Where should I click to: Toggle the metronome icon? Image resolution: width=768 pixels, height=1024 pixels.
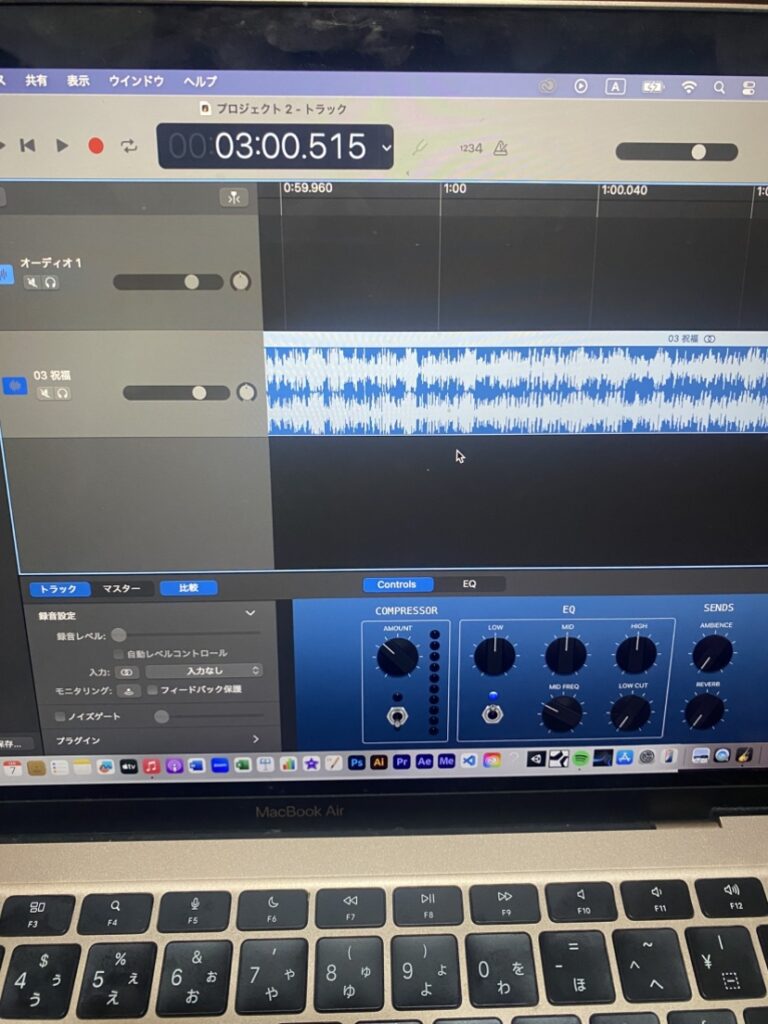(x=500, y=148)
